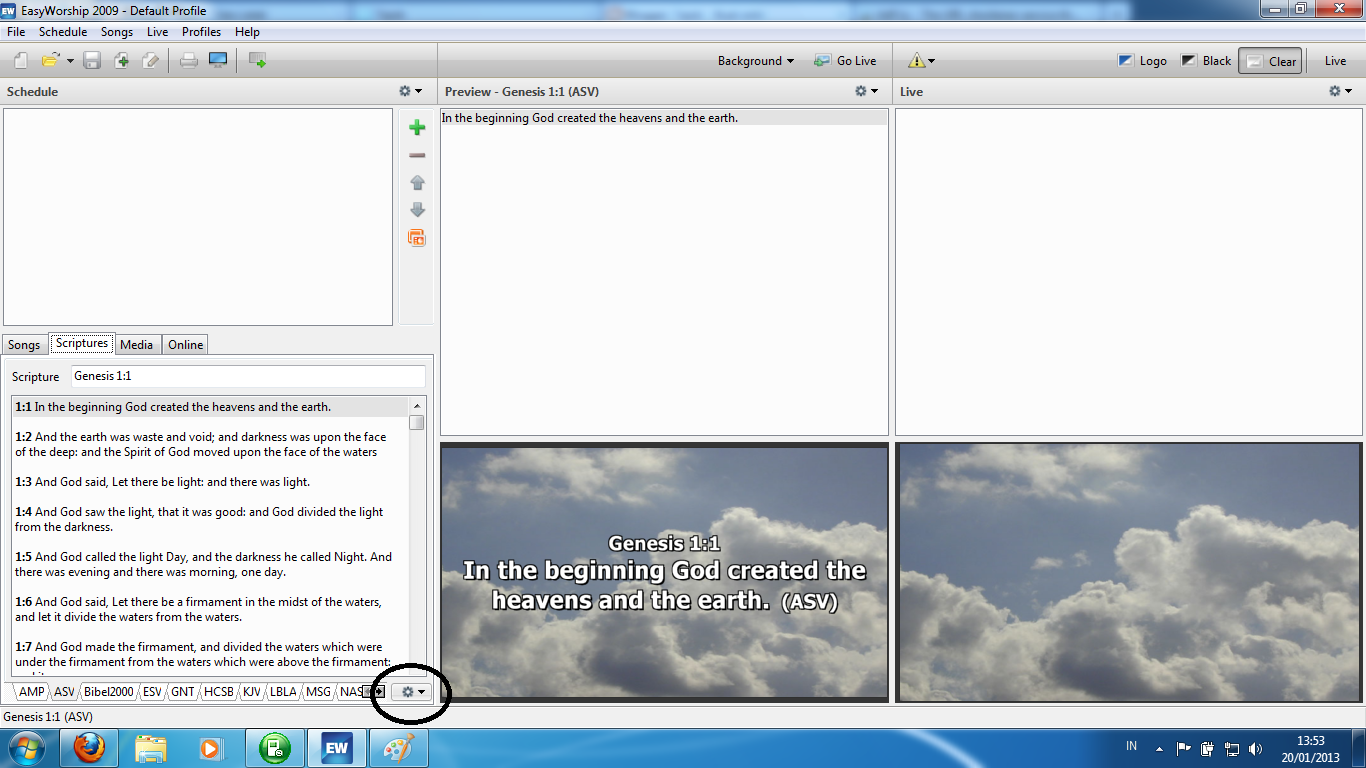
Task: Open the Schedule menu in the menu bar
Action: click(63, 32)
